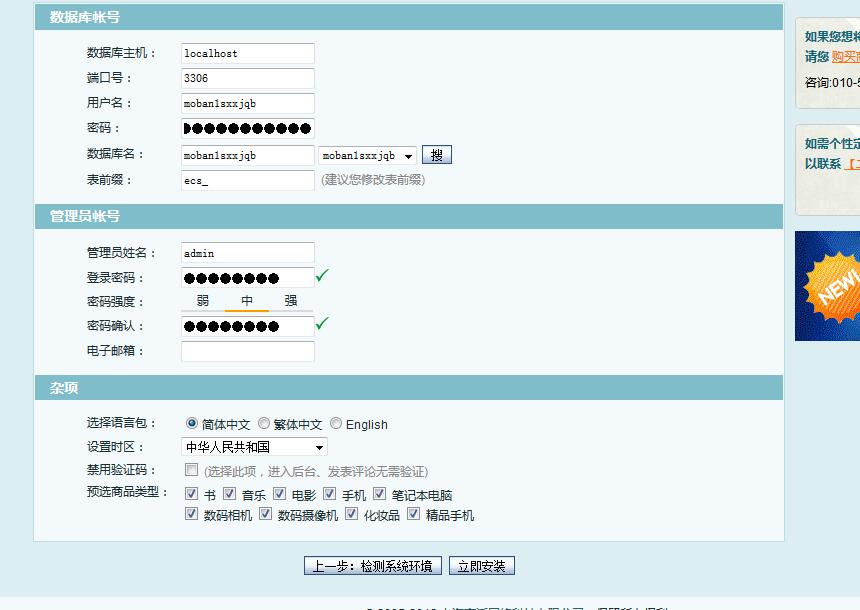This screenshot has height=610, width=860.
Task: Click the 强 strong strength indicator
Action: (x=291, y=301)
